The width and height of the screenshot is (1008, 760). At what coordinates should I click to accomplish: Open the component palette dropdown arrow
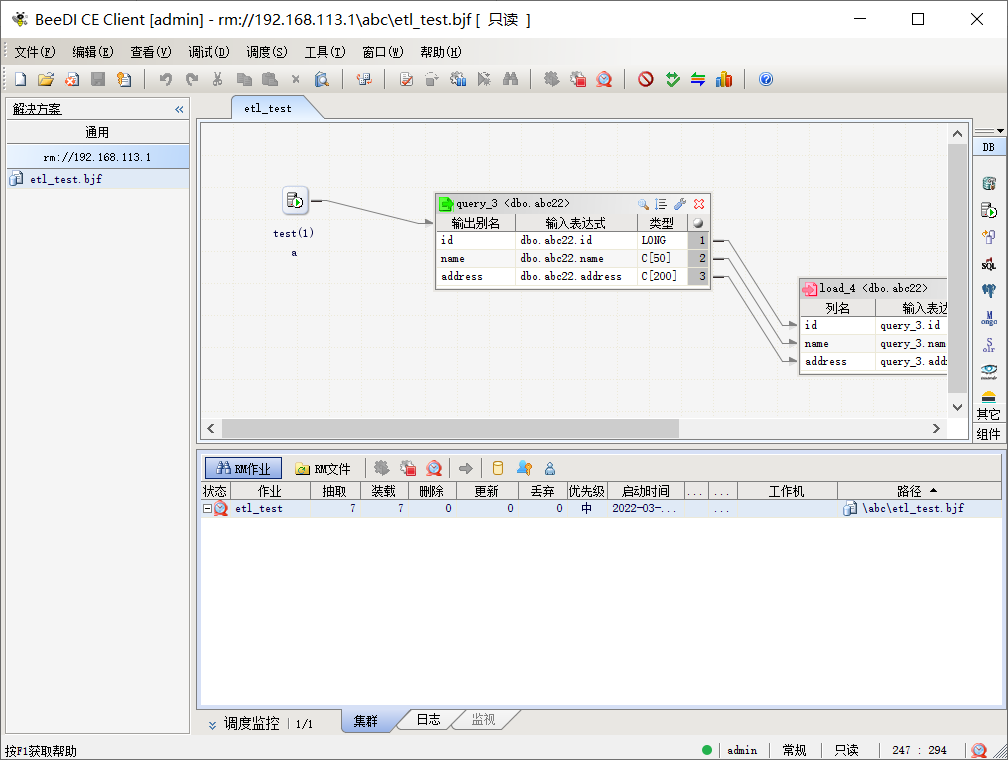[1000, 131]
